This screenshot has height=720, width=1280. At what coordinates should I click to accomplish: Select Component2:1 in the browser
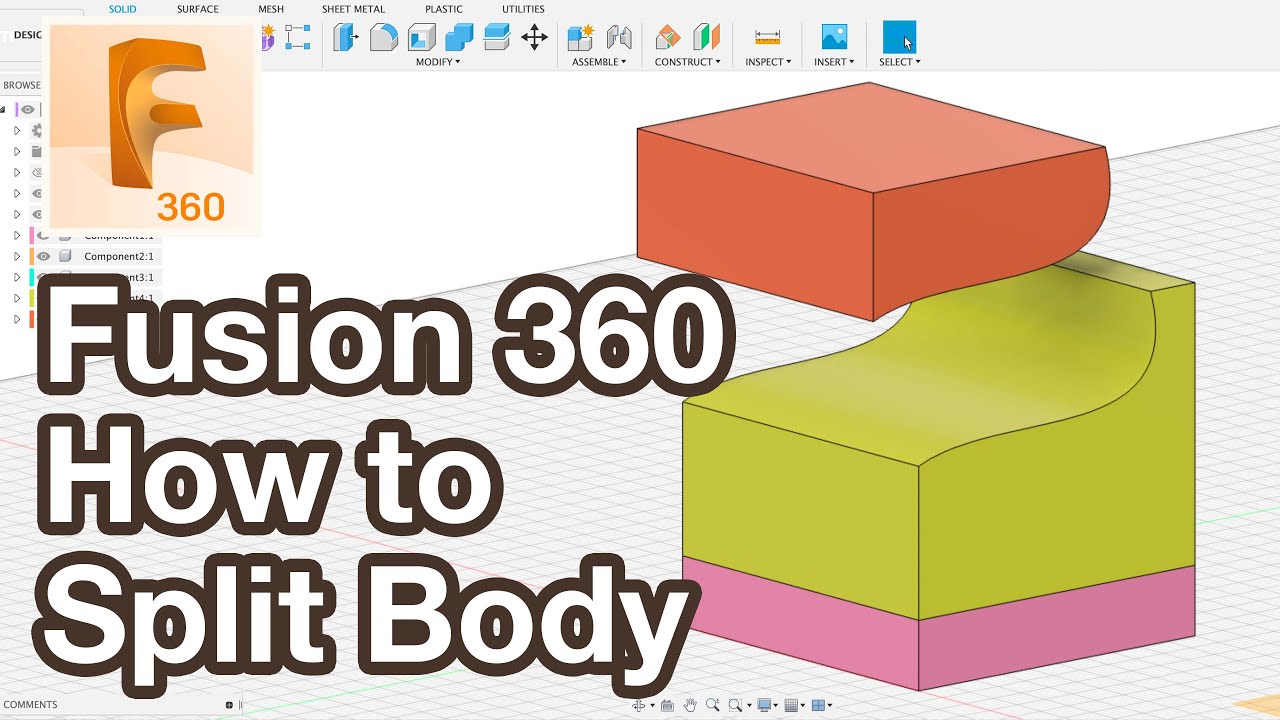point(119,256)
